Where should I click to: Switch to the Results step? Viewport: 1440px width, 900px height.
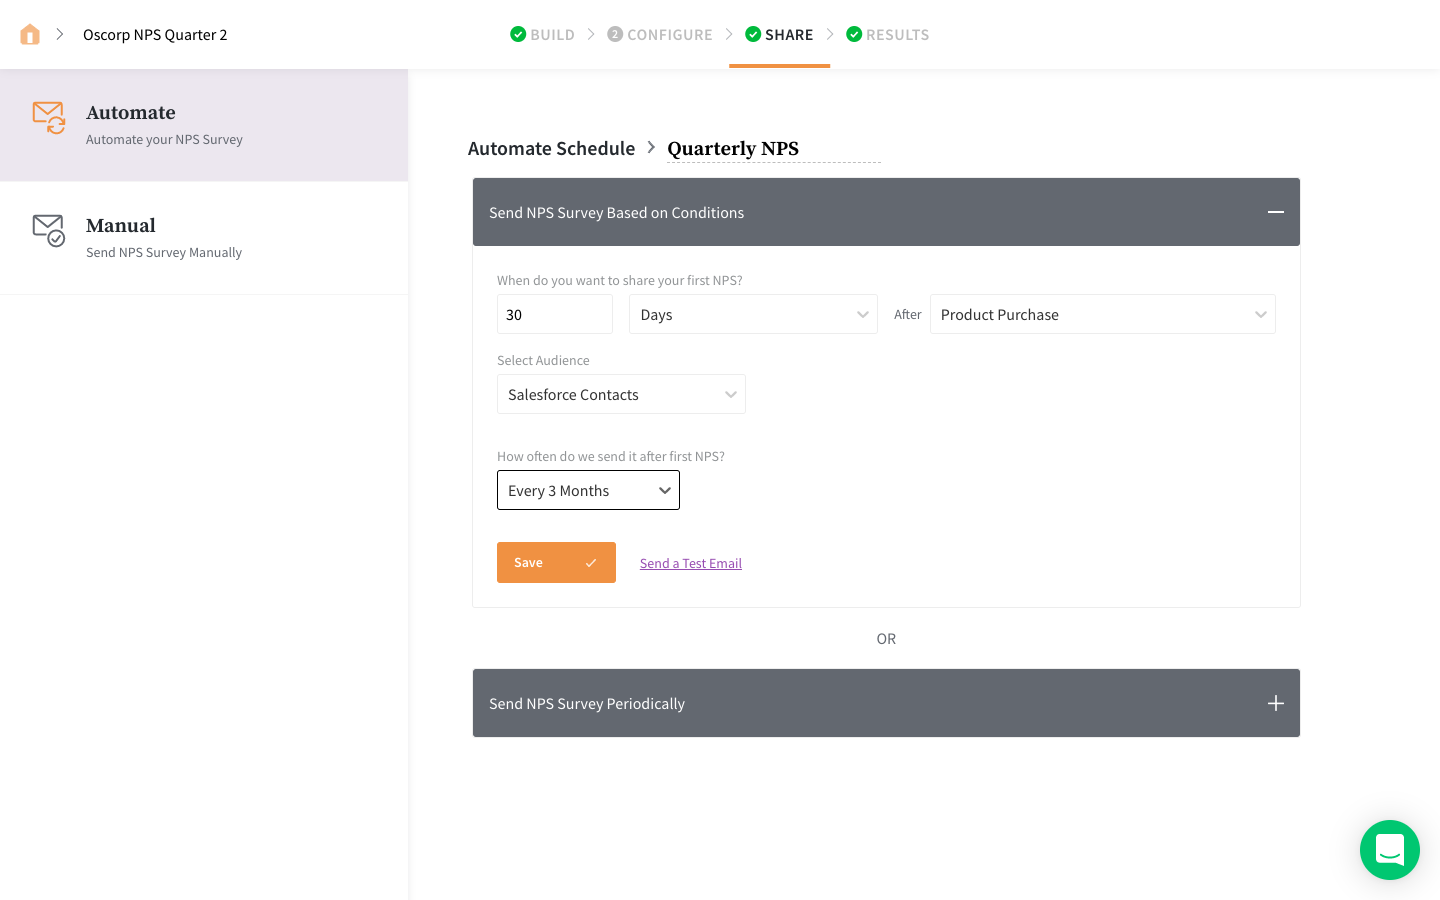pos(897,35)
